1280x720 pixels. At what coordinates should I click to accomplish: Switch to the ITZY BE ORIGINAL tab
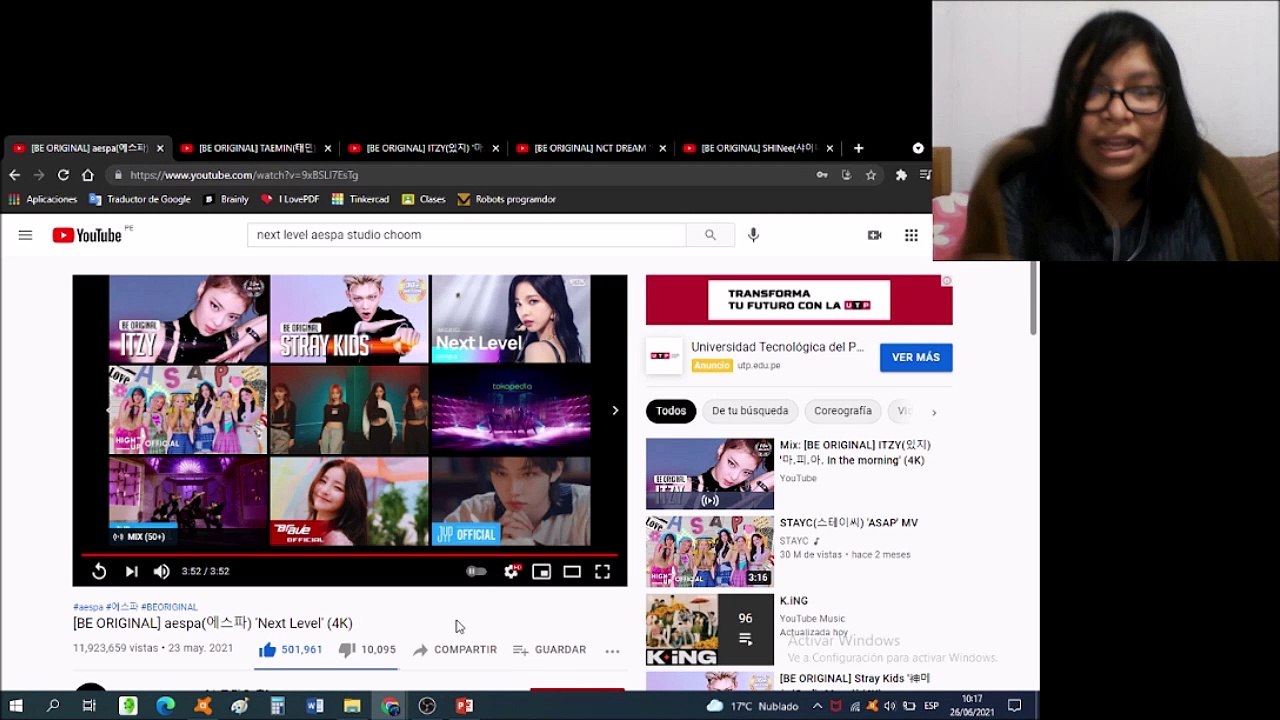(423, 148)
